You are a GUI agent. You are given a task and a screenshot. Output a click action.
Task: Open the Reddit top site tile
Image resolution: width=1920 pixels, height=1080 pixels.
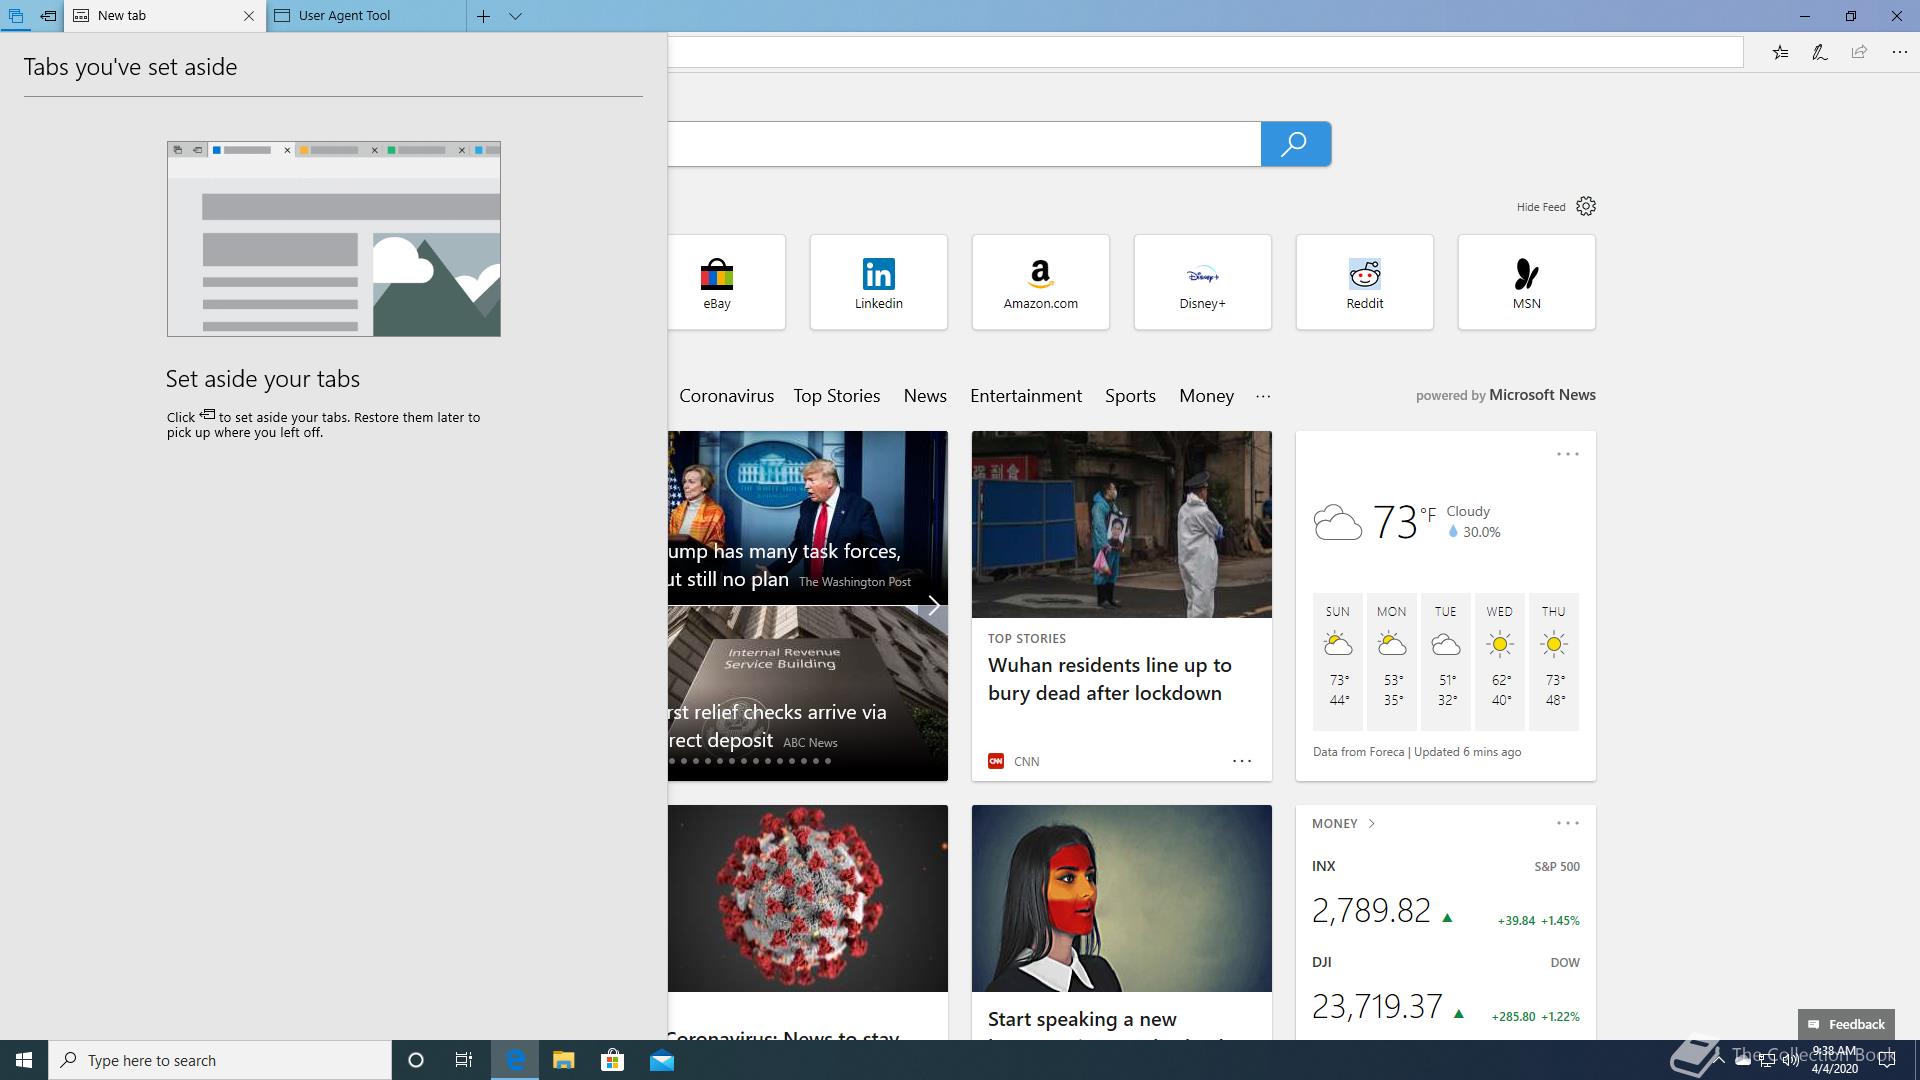click(x=1365, y=282)
